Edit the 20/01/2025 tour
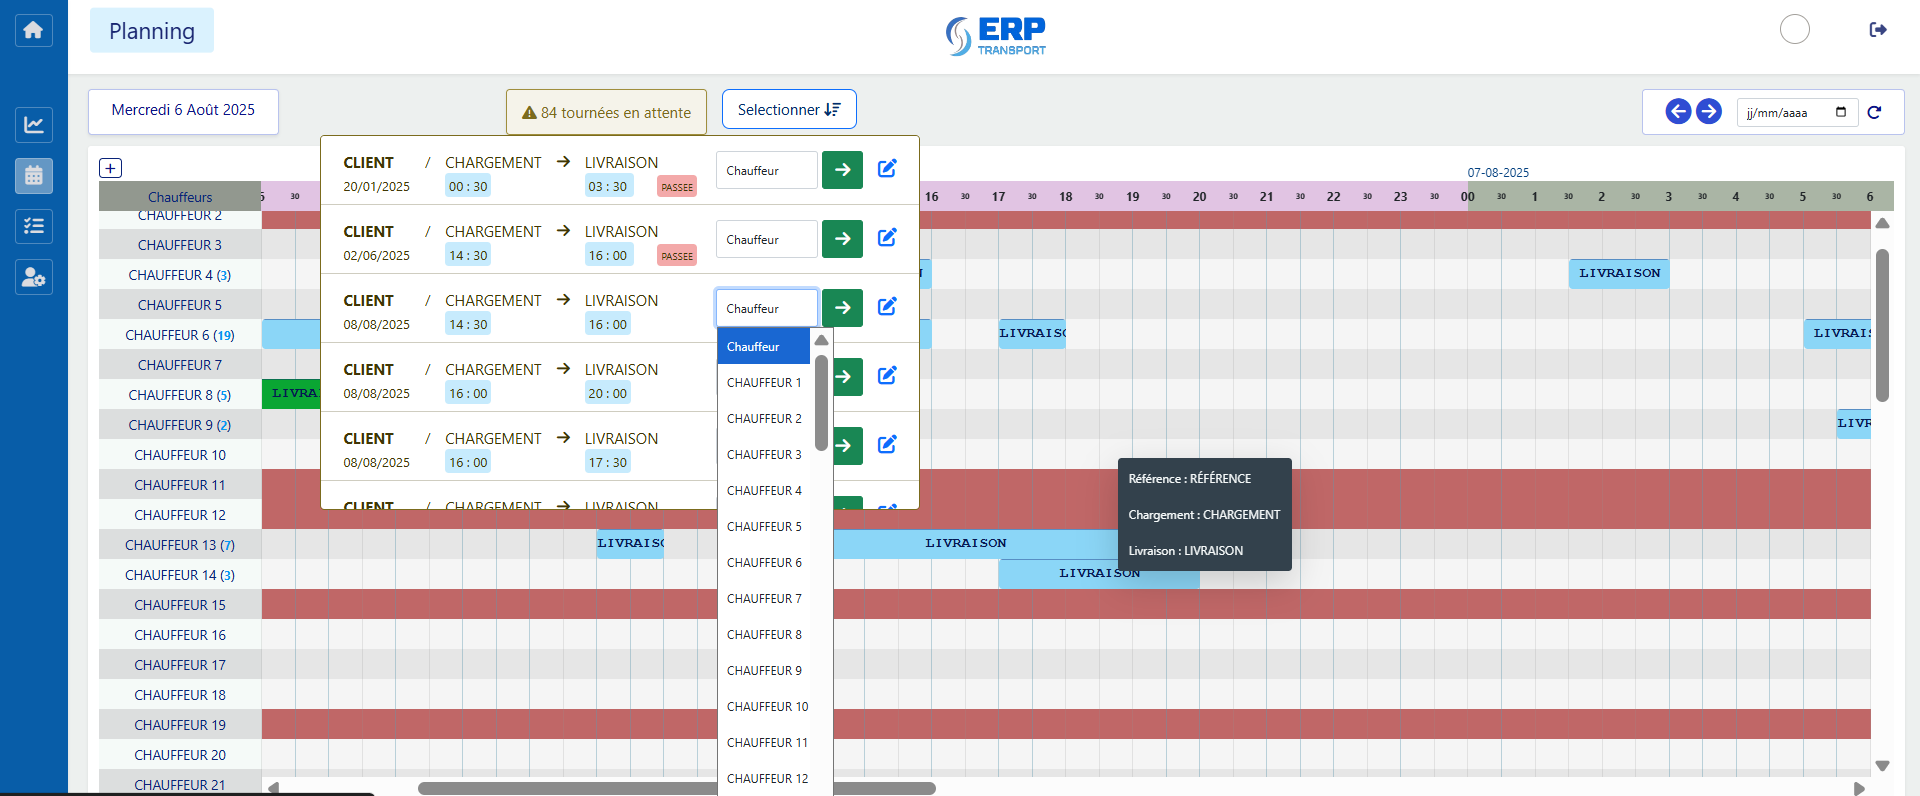Image resolution: width=1920 pixels, height=796 pixels. (886, 169)
